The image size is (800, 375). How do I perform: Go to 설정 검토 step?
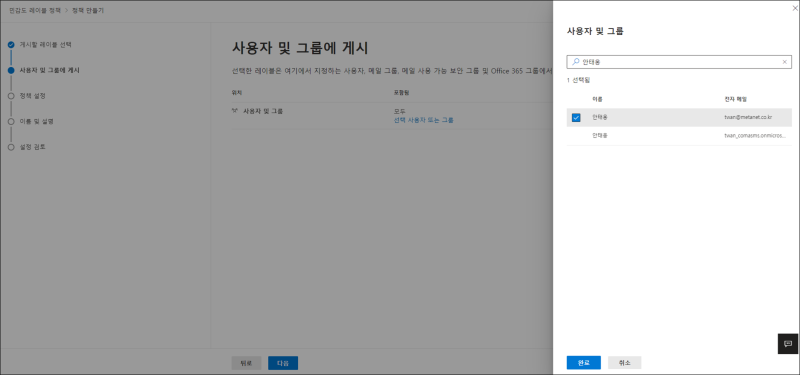pyautogui.click(x=33, y=147)
